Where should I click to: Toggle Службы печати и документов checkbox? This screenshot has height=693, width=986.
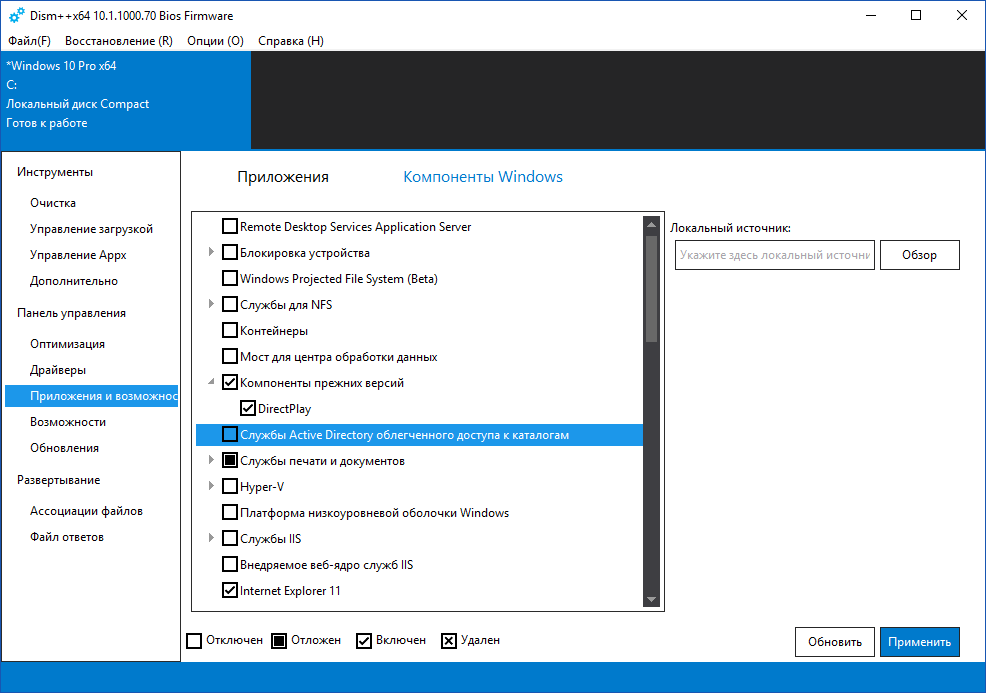[230, 460]
